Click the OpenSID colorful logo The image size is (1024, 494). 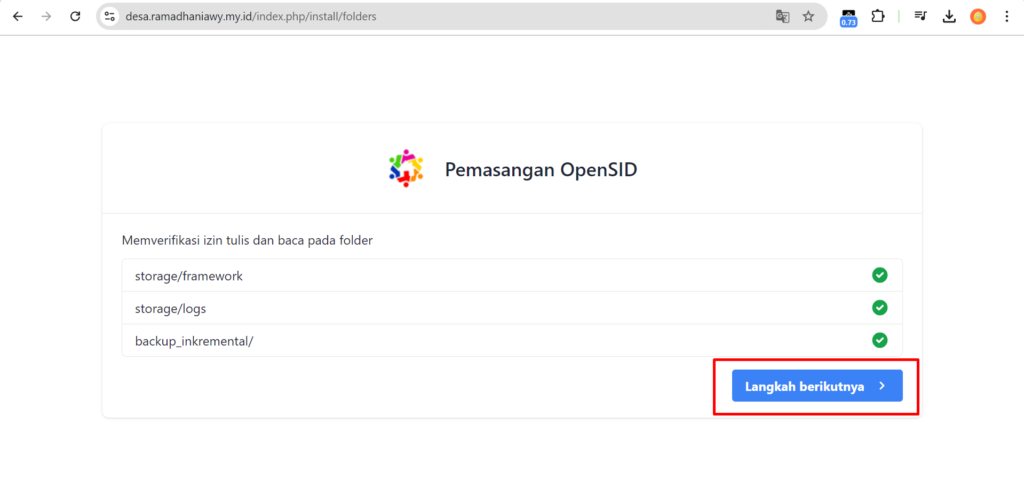tap(406, 169)
